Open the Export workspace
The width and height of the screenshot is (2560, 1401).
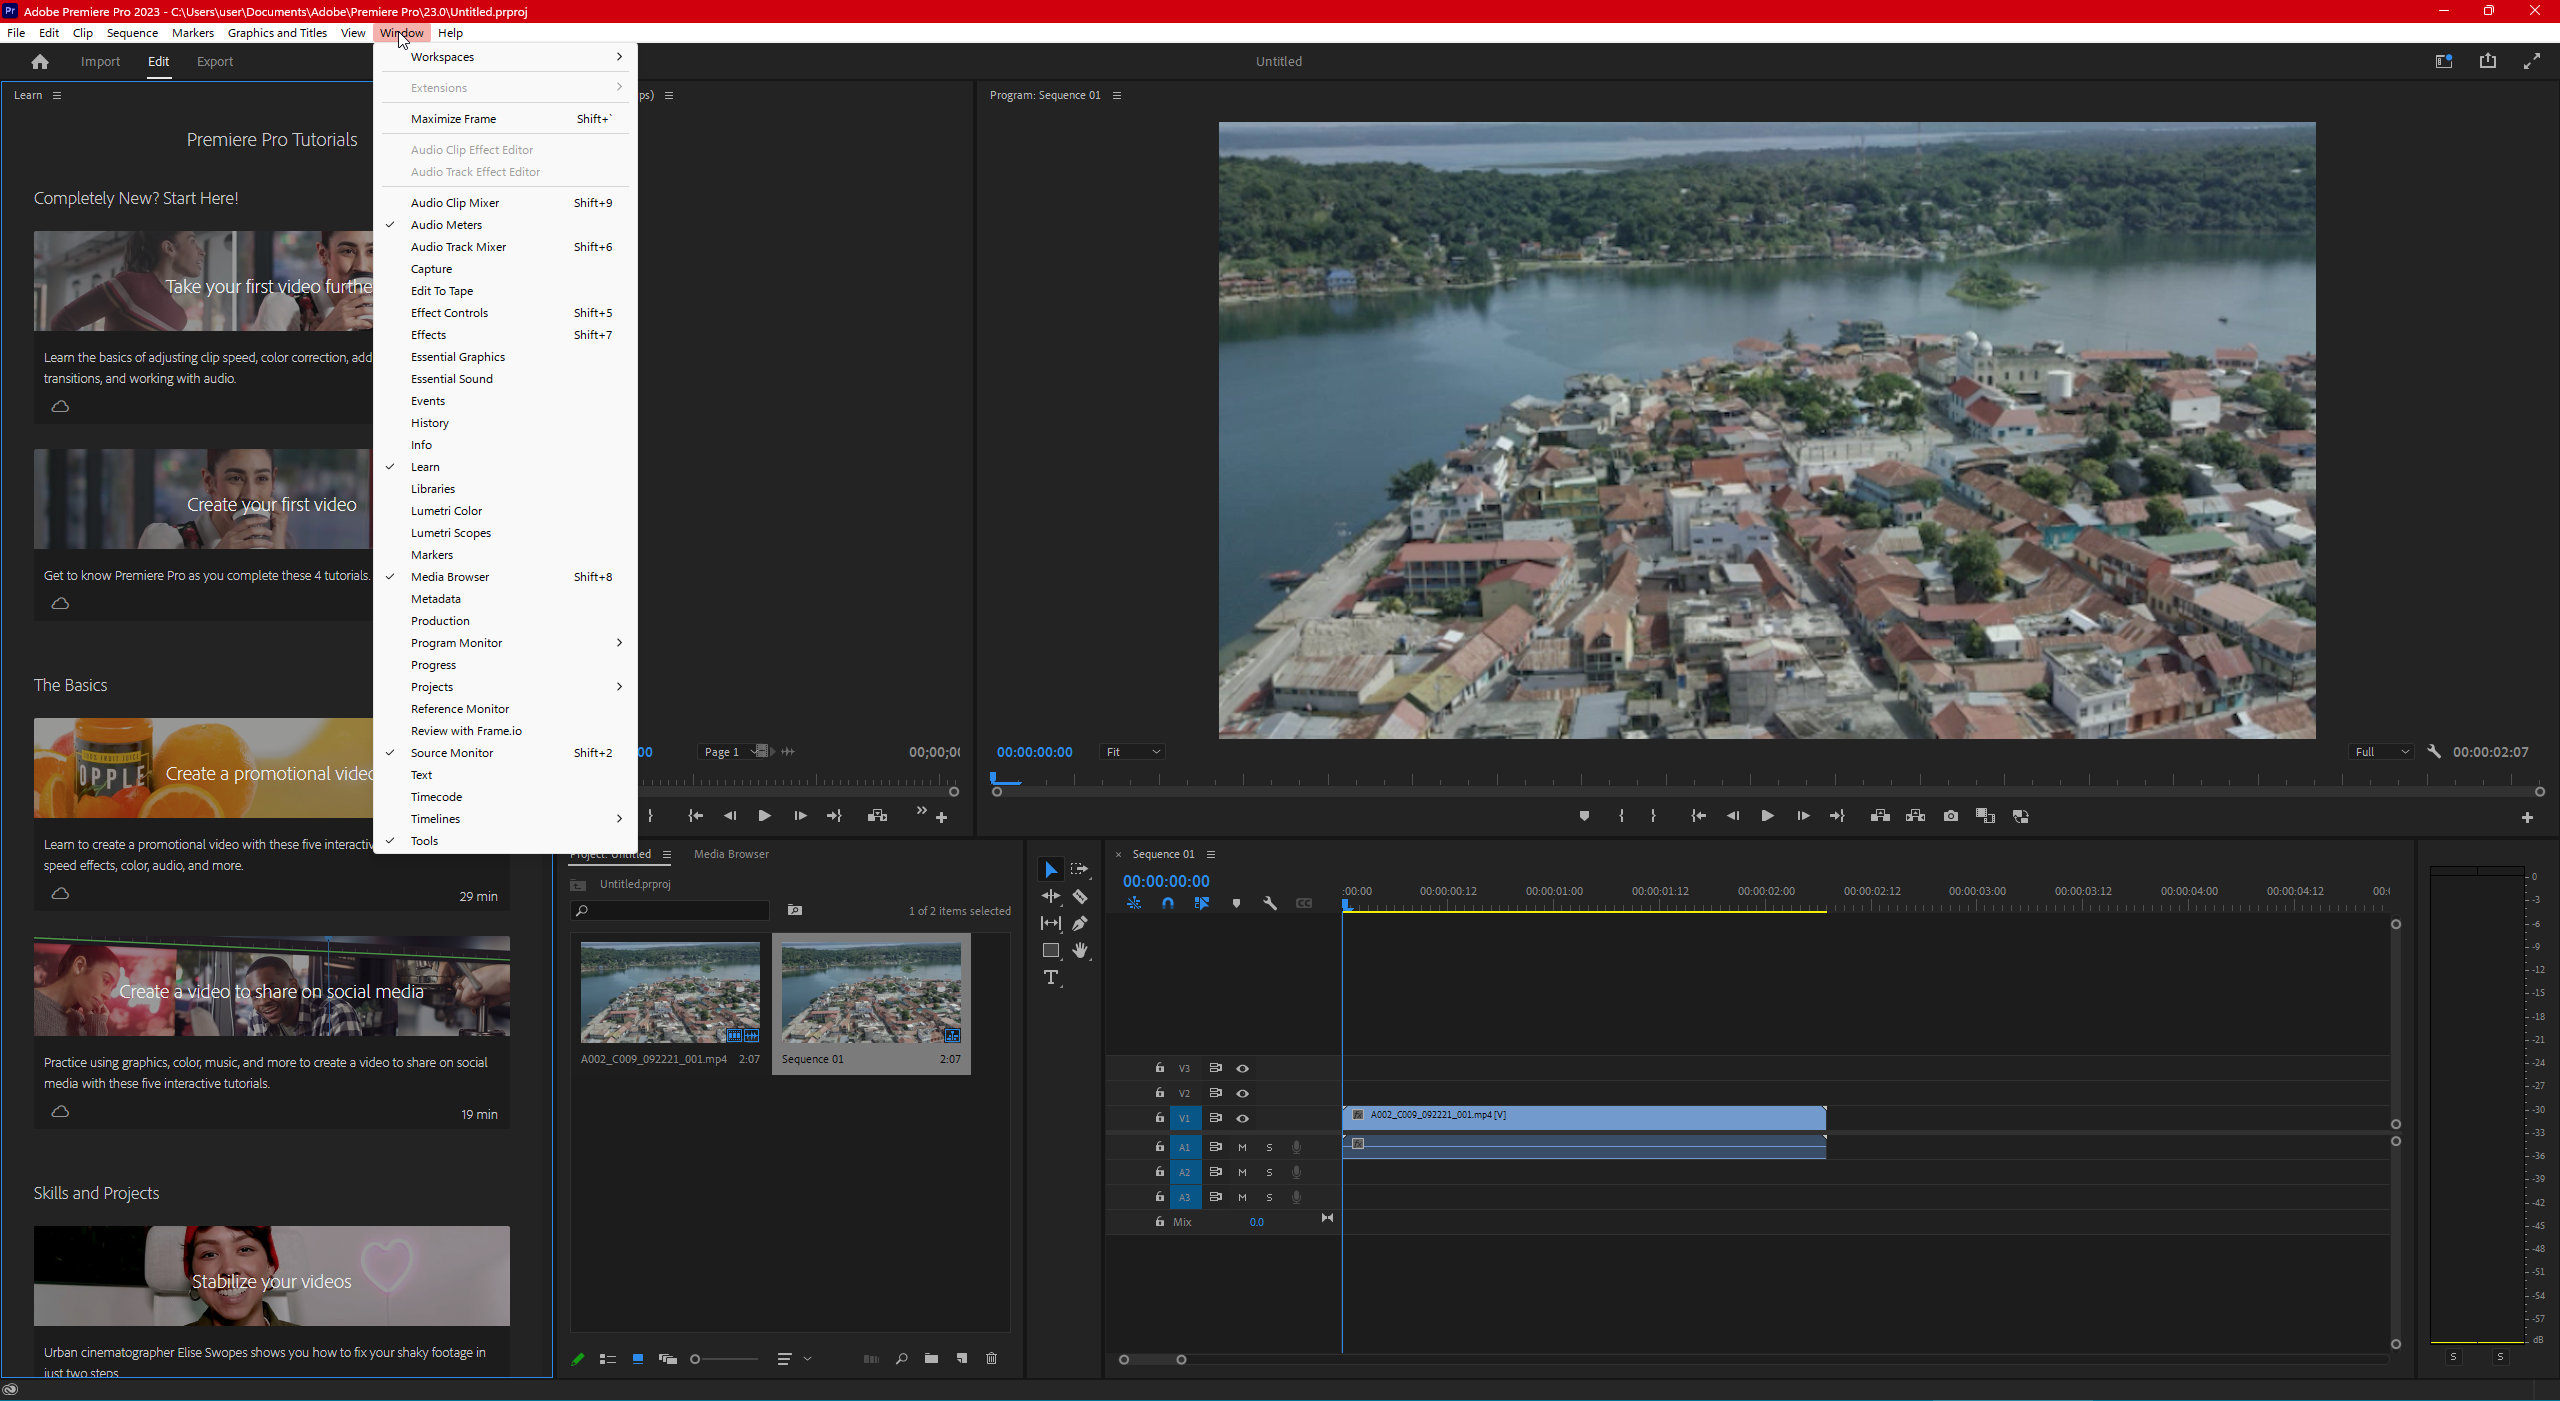[x=214, y=62]
